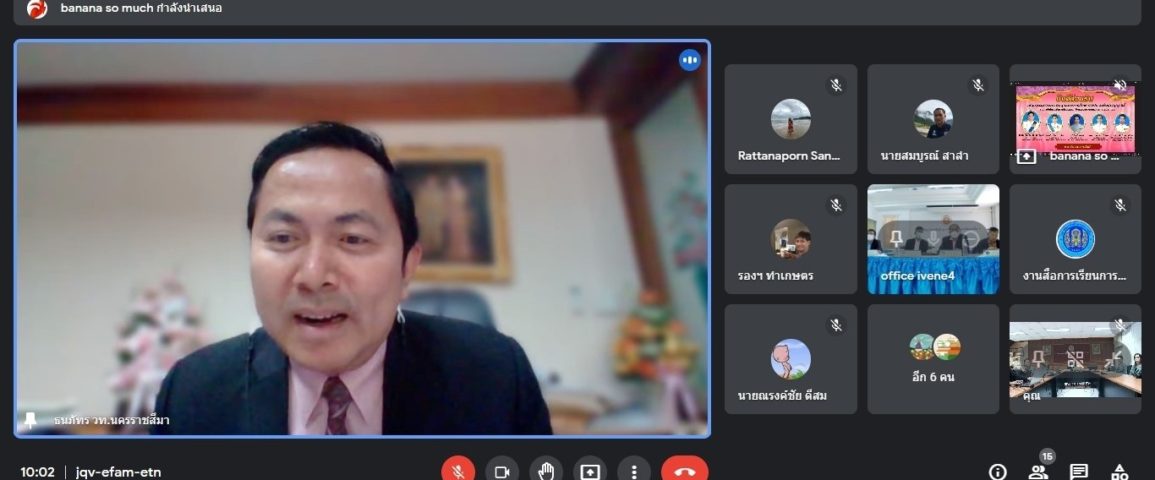Click the red leave call button

coord(684,471)
